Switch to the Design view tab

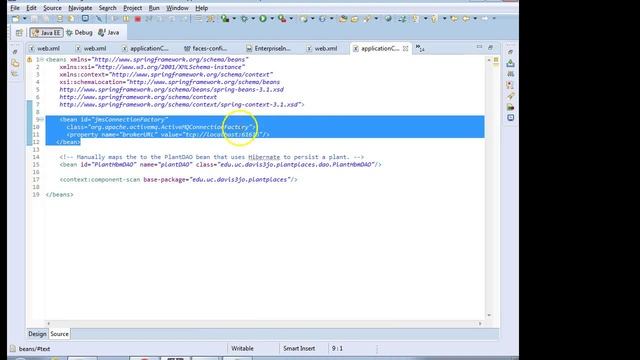pos(37,334)
